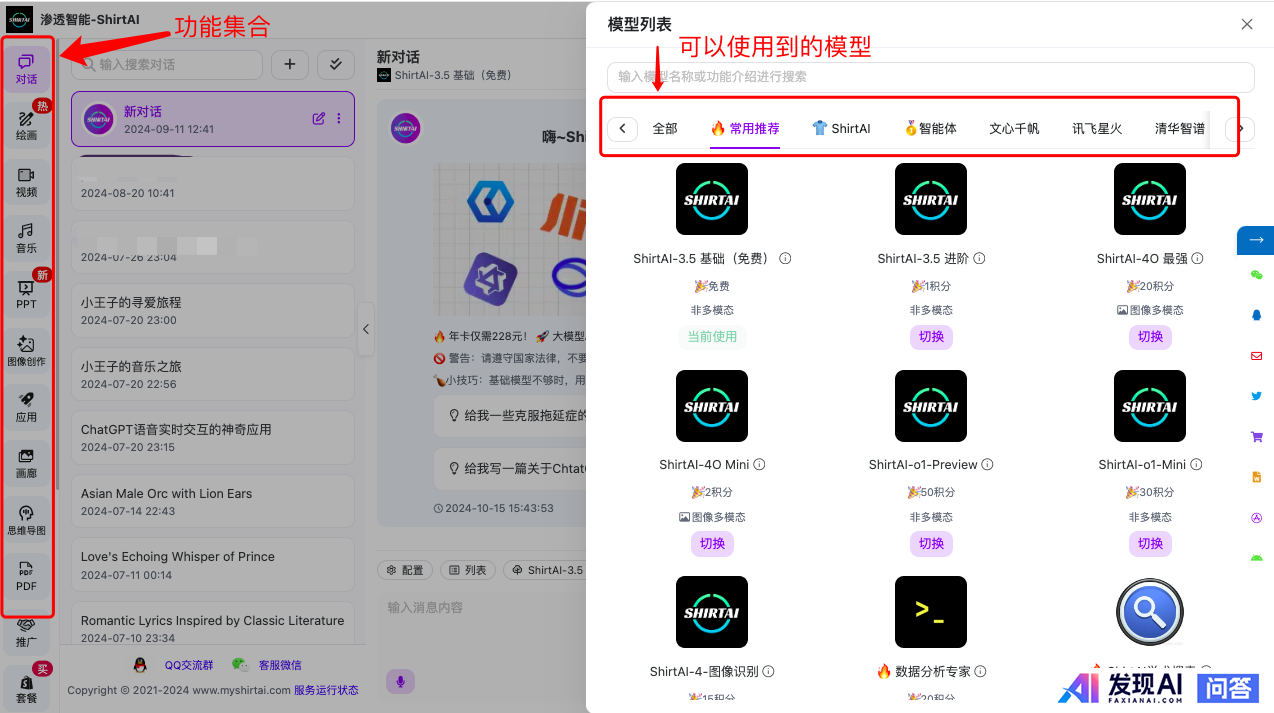Click the microphone voice input icon
The width and height of the screenshot is (1274, 713).
click(401, 681)
